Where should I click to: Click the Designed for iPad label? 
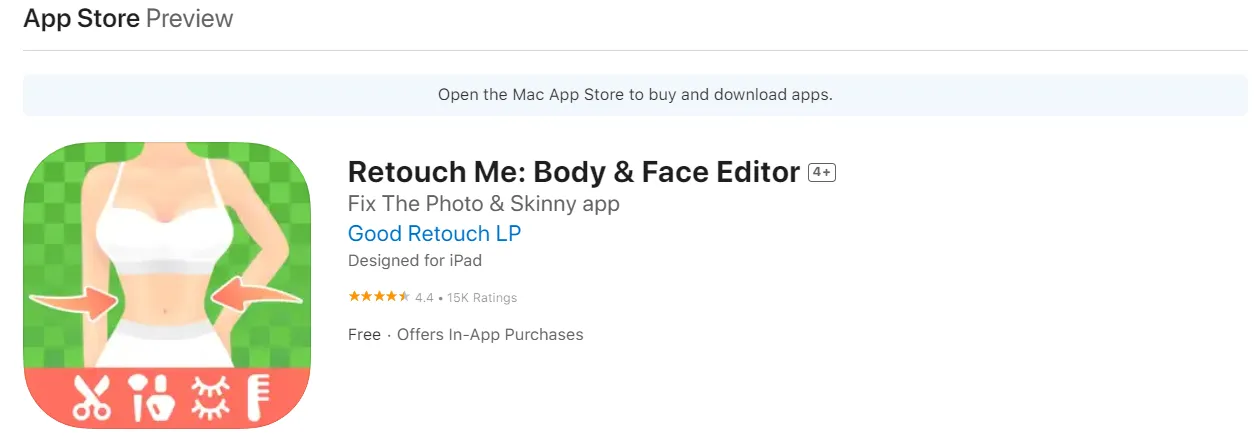[414, 261]
